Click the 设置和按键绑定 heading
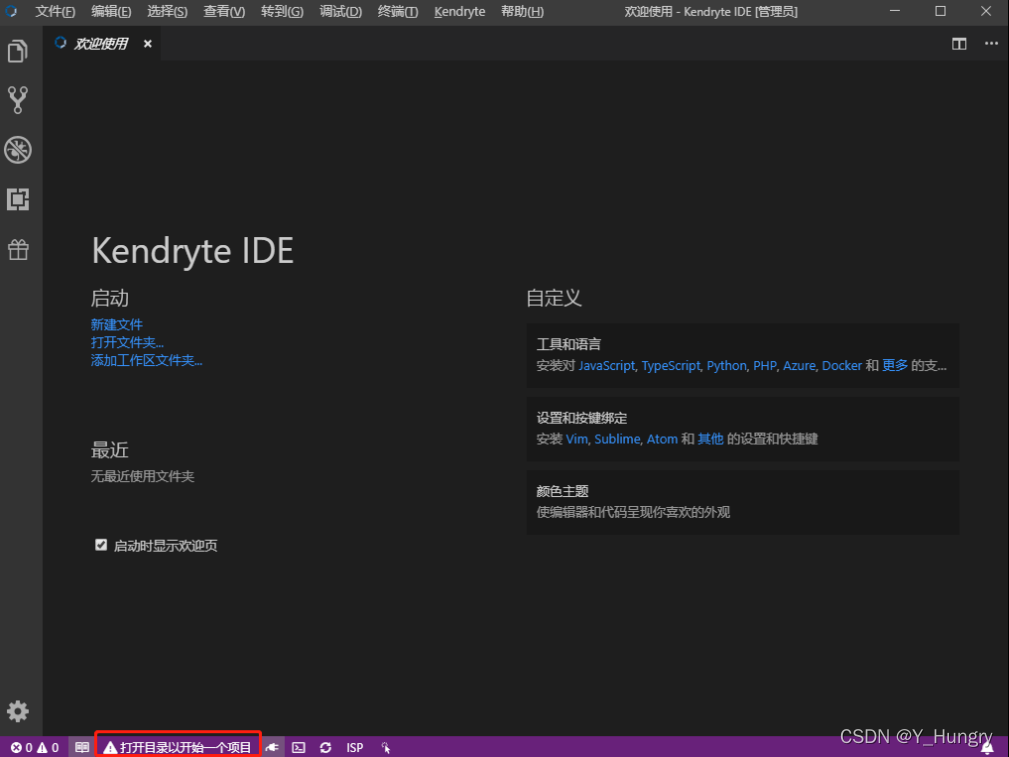 click(x=582, y=418)
